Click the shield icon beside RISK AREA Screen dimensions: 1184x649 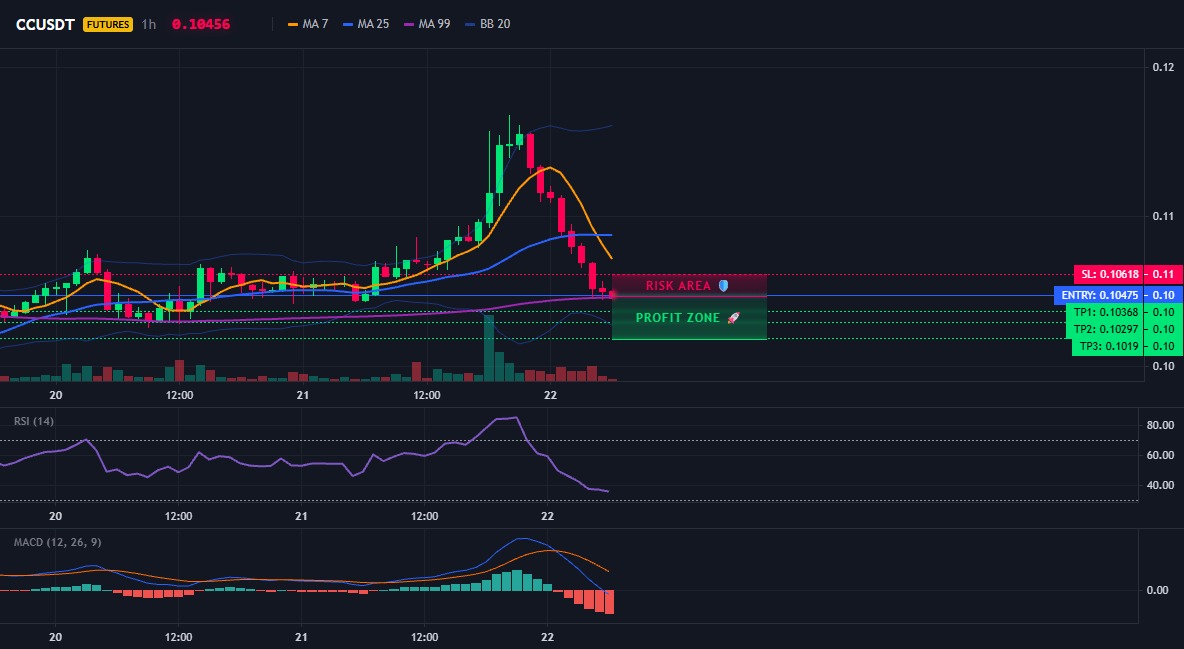tap(723, 286)
